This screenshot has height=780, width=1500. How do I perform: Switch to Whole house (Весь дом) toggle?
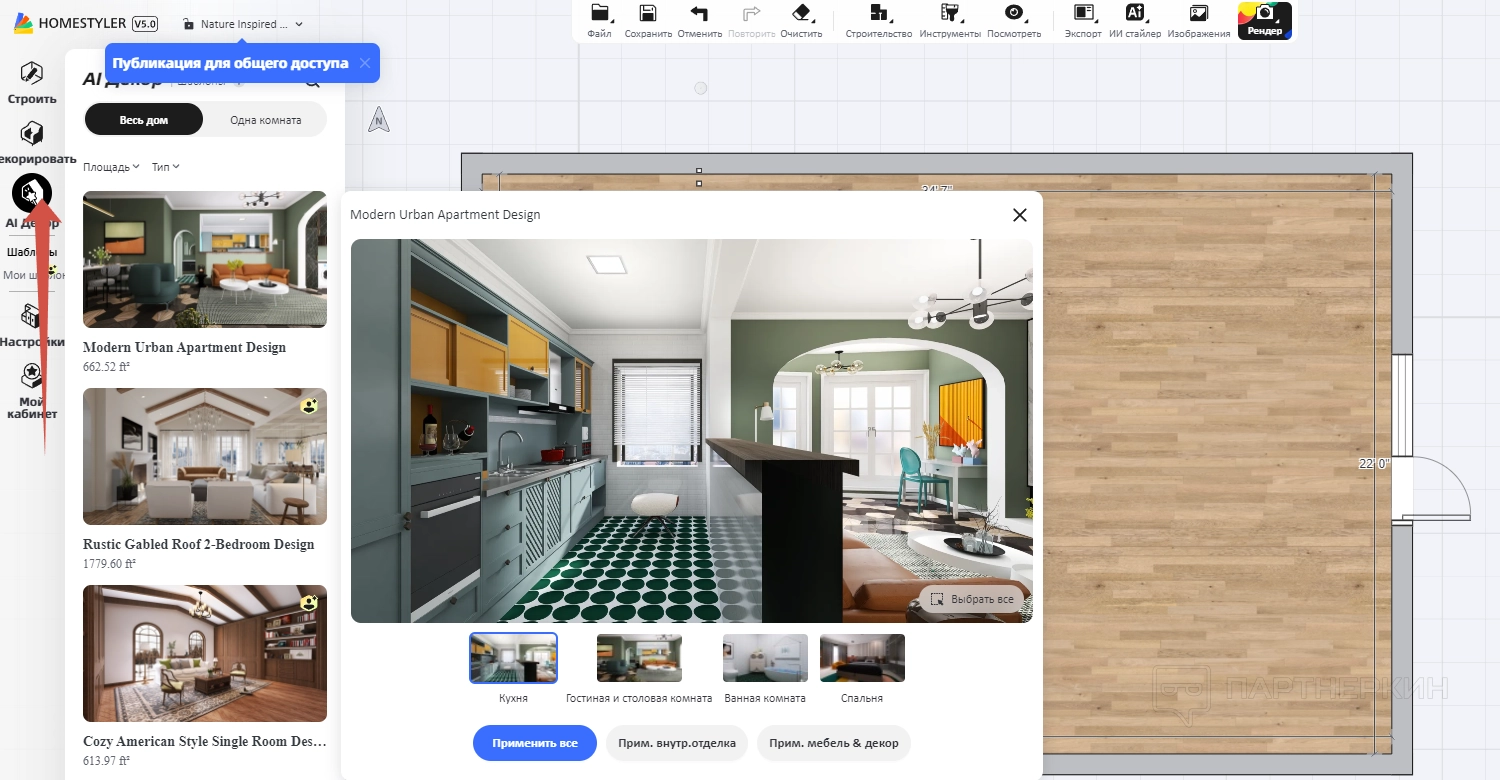point(144,120)
